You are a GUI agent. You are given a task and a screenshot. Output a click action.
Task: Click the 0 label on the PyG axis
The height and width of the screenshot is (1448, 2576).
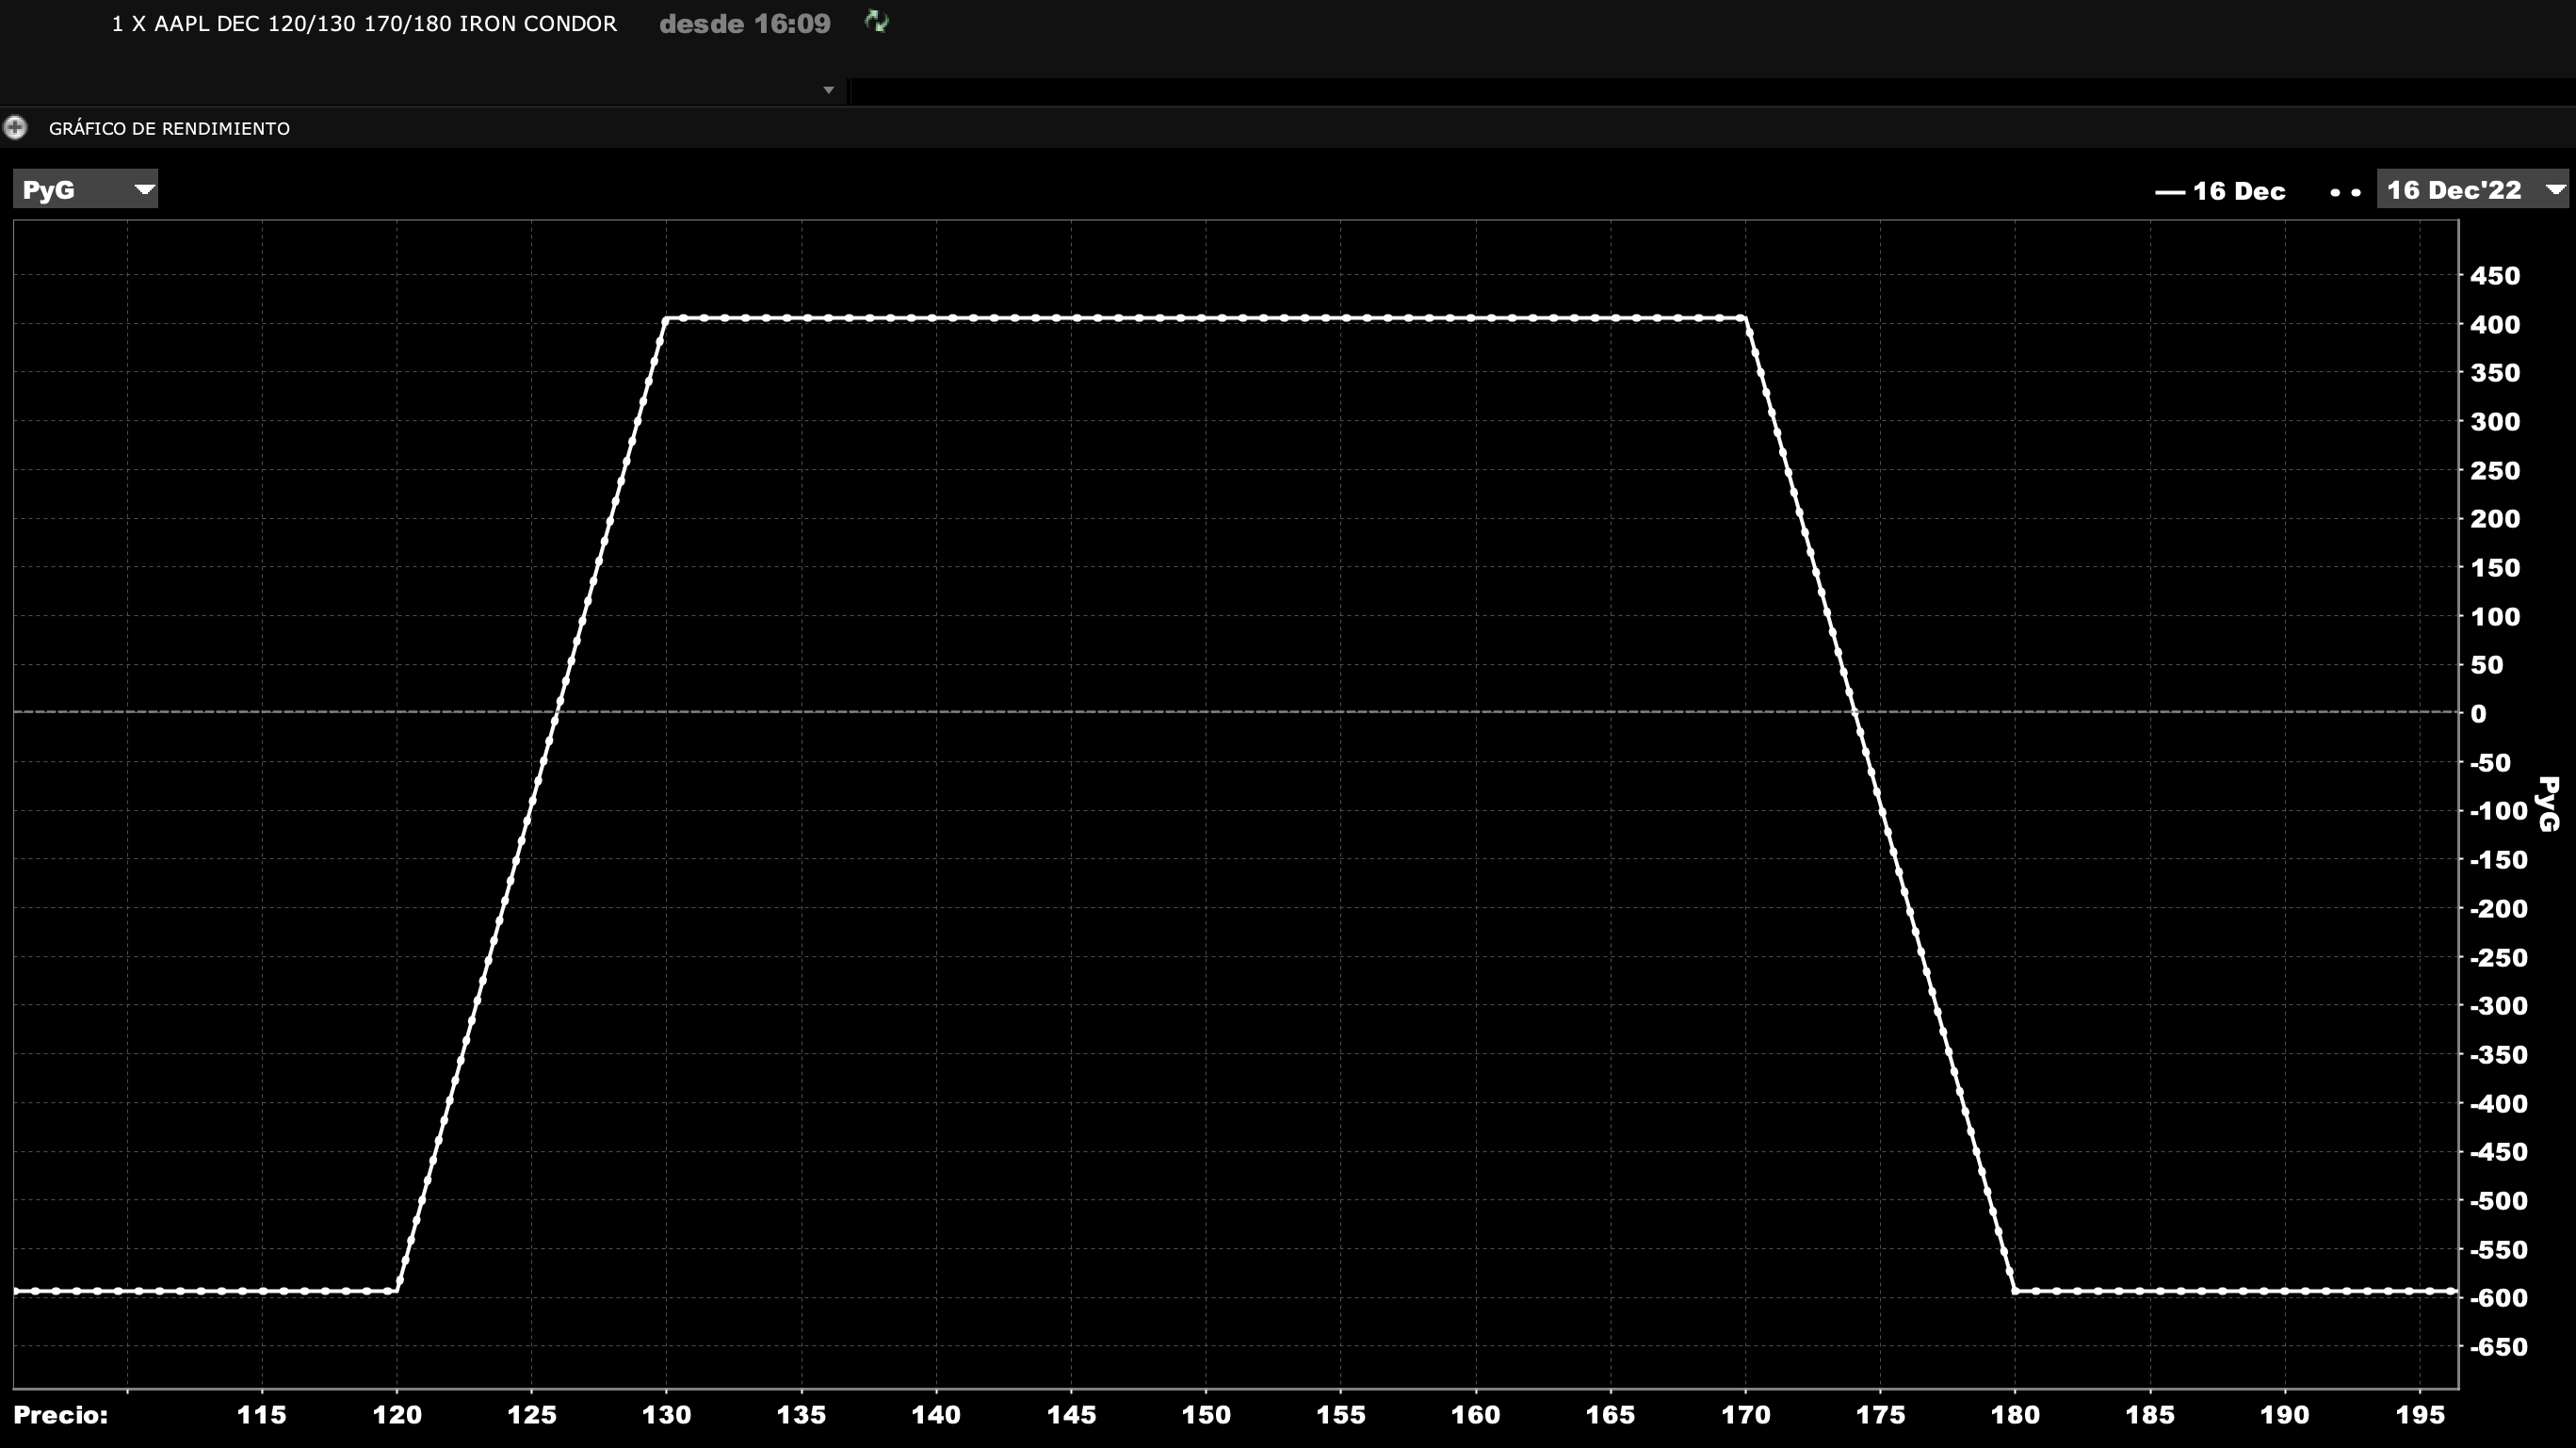click(x=2478, y=713)
